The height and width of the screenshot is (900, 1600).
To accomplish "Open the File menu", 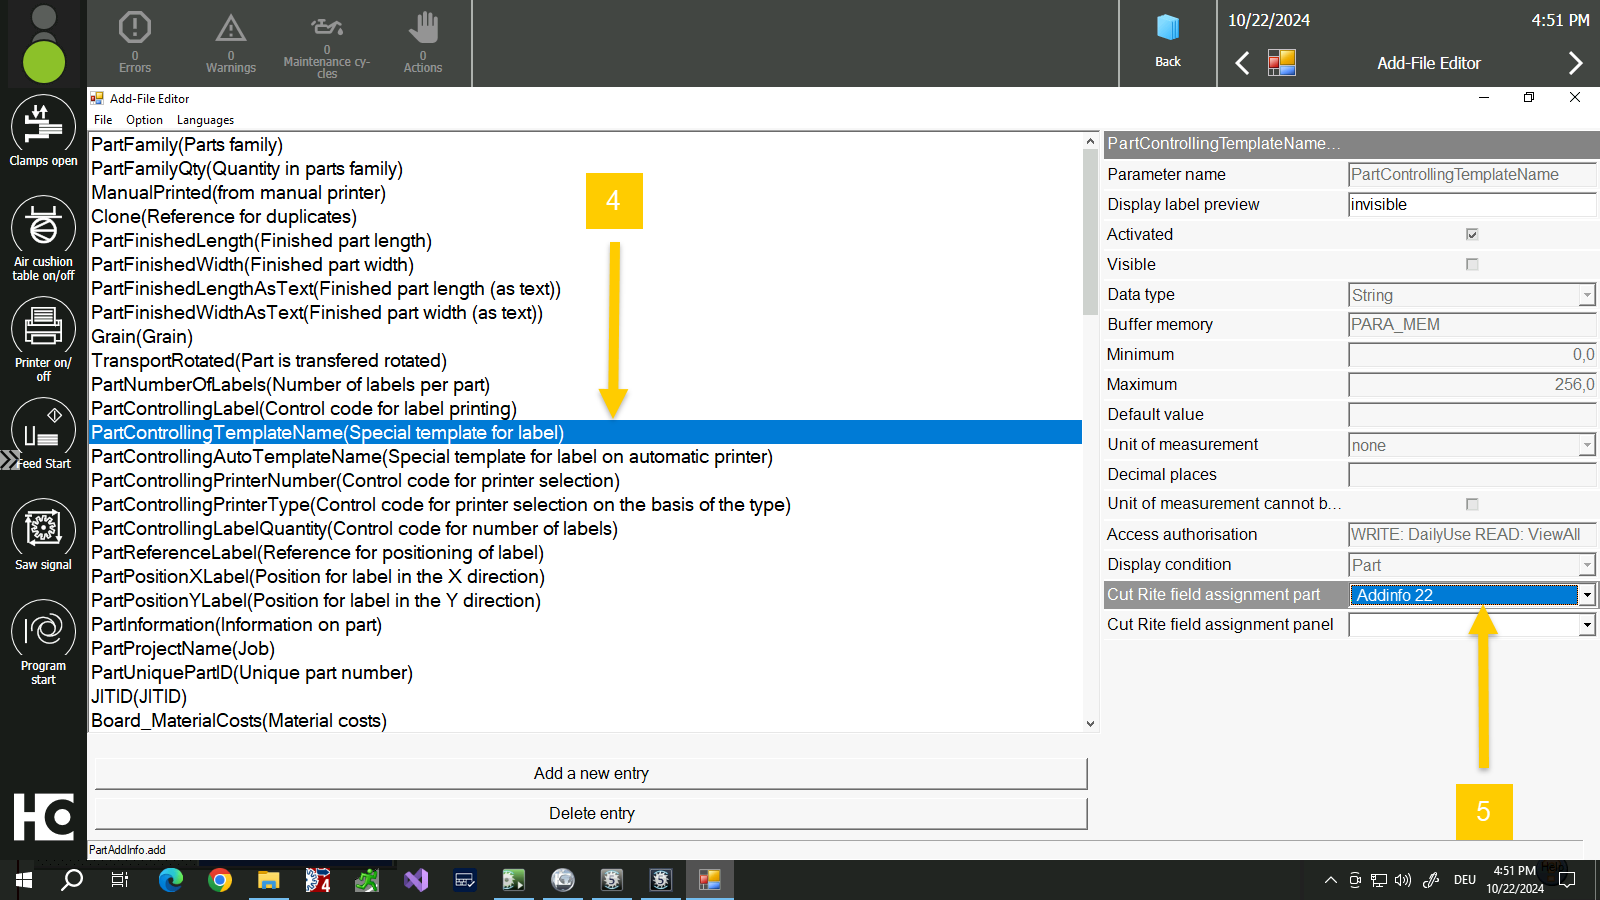I will click(x=103, y=120).
